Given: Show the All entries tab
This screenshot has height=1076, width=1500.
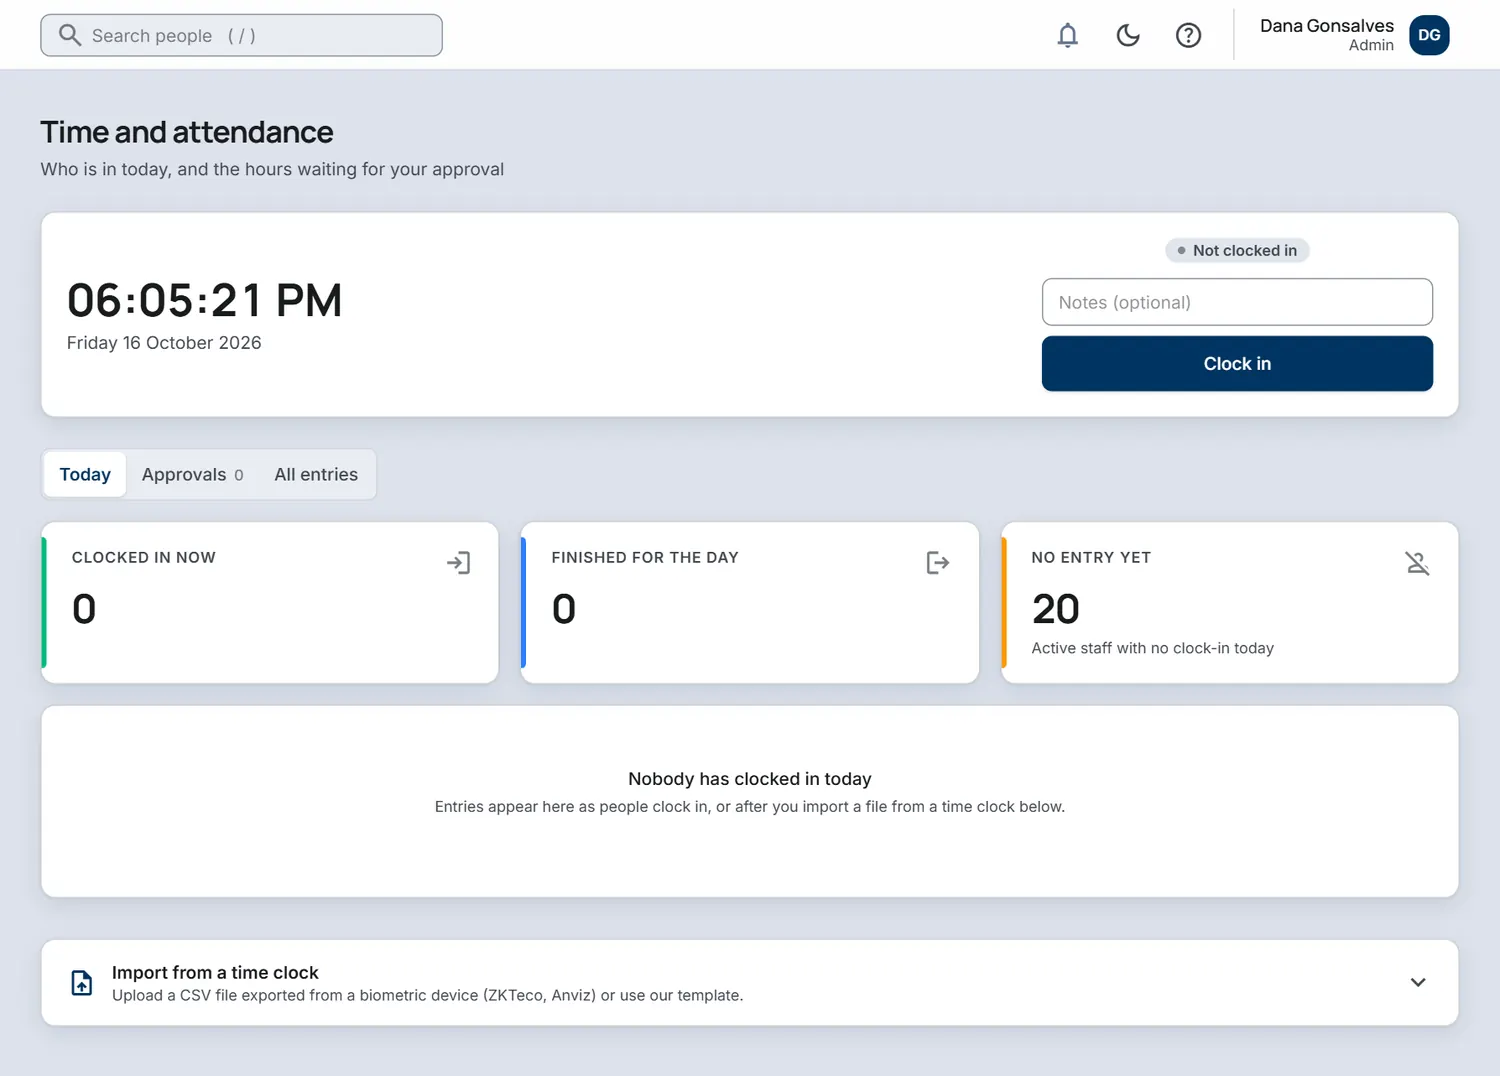Looking at the screenshot, I should point(316,474).
